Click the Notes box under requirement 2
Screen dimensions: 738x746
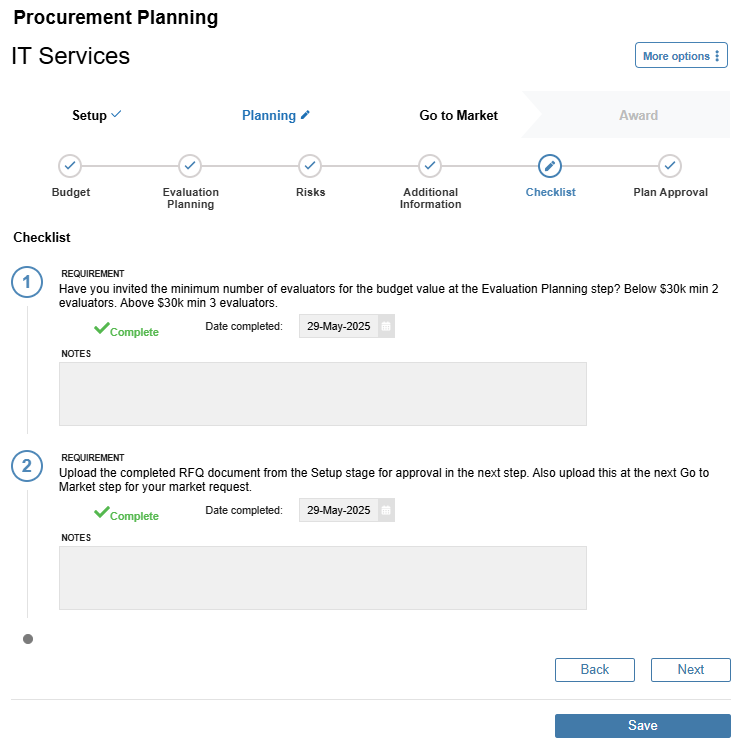coord(323,578)
